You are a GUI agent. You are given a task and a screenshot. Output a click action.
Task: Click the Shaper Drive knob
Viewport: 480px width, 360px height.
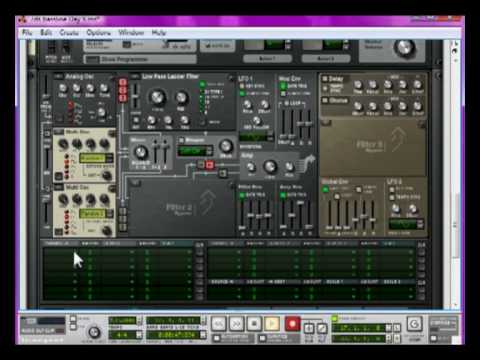click(x=226, y=146)
